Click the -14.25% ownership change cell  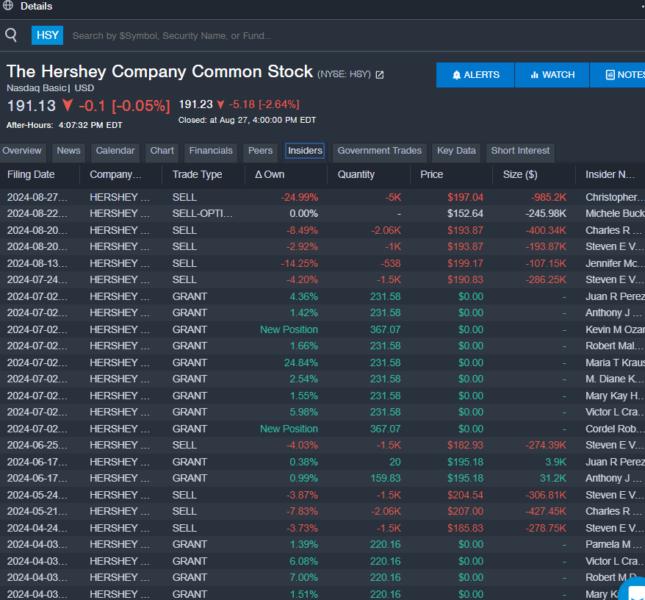click(x=299, y=264)
